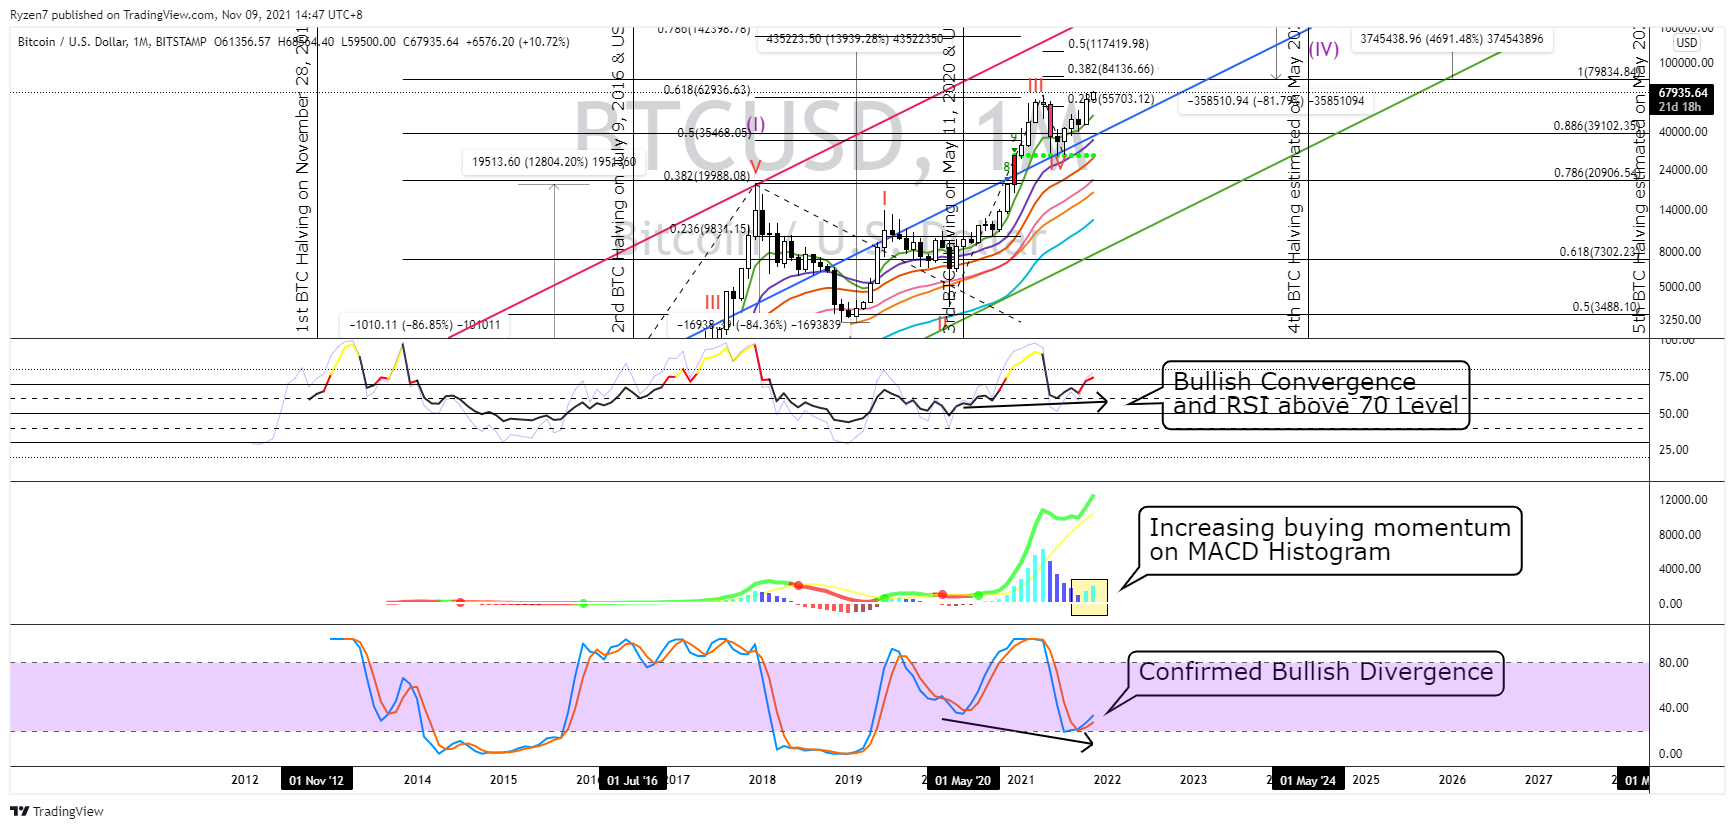Click Fibonacci label 0.5(3488.10)
Image resolution: width=1735 pixels, height=829 pixels.
[1608, 307]
